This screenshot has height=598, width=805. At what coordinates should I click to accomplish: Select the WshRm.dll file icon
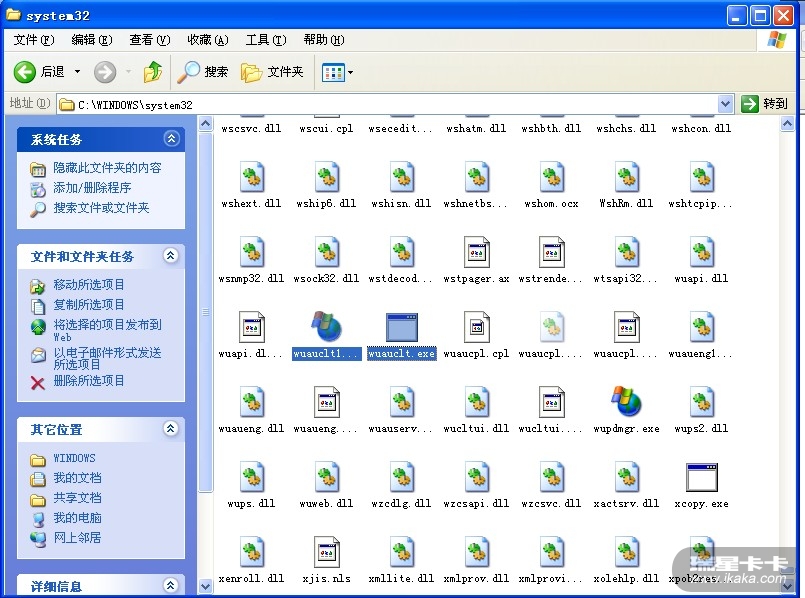coord(626,177)
